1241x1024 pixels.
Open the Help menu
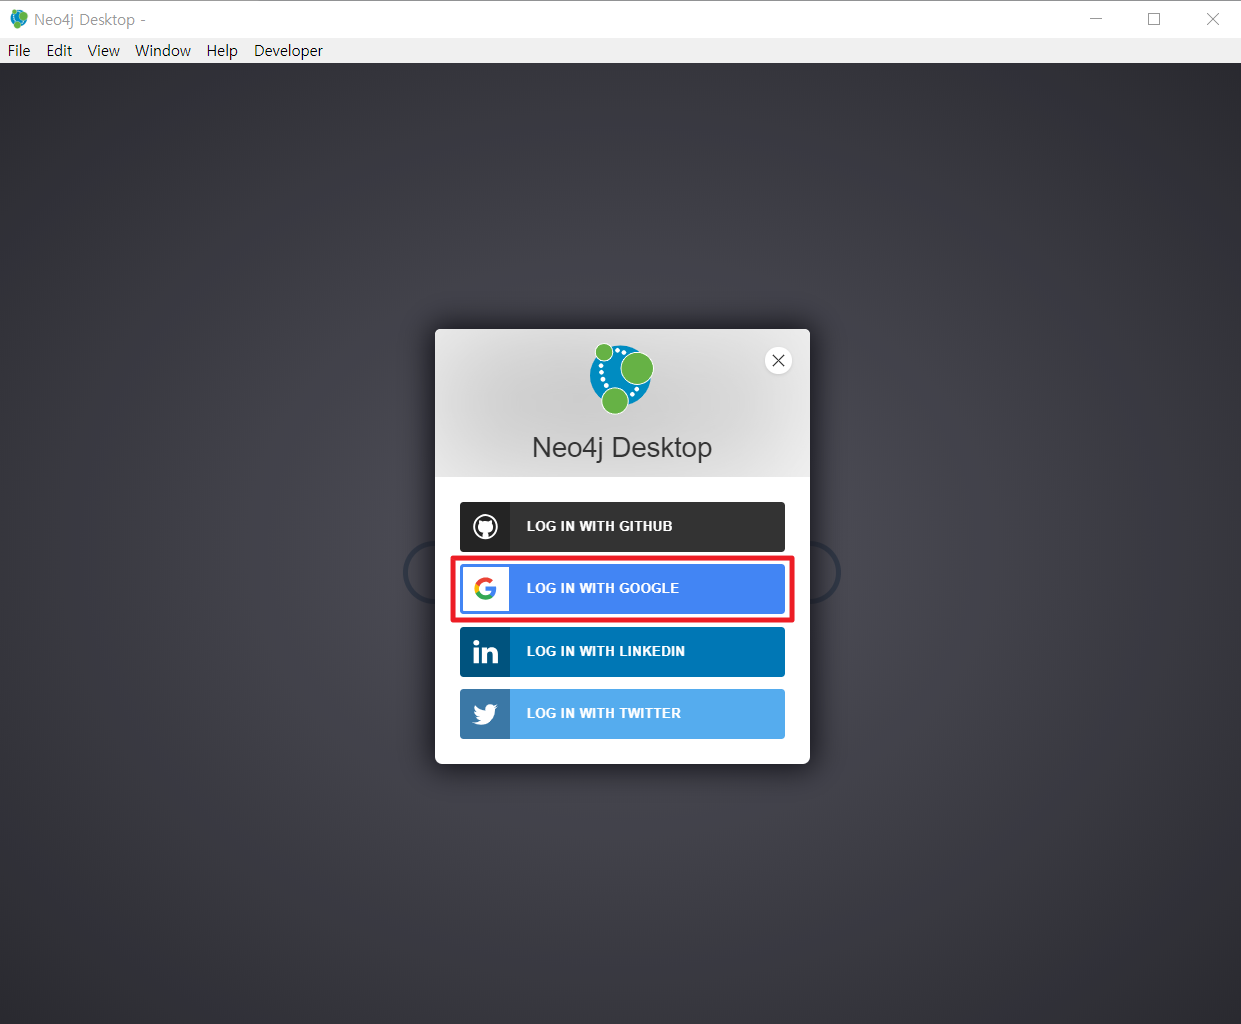tap(222, 51)
